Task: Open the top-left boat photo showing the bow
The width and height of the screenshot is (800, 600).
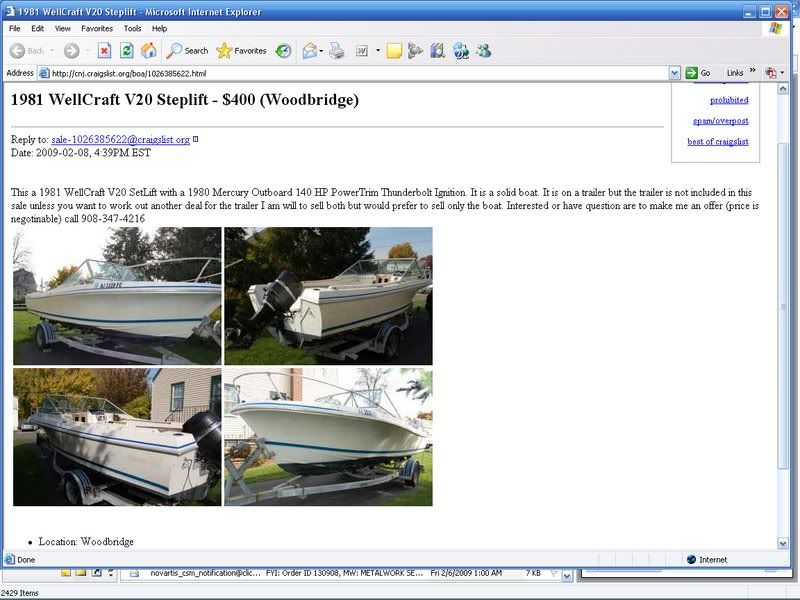Action: click(x=117, y=296)
